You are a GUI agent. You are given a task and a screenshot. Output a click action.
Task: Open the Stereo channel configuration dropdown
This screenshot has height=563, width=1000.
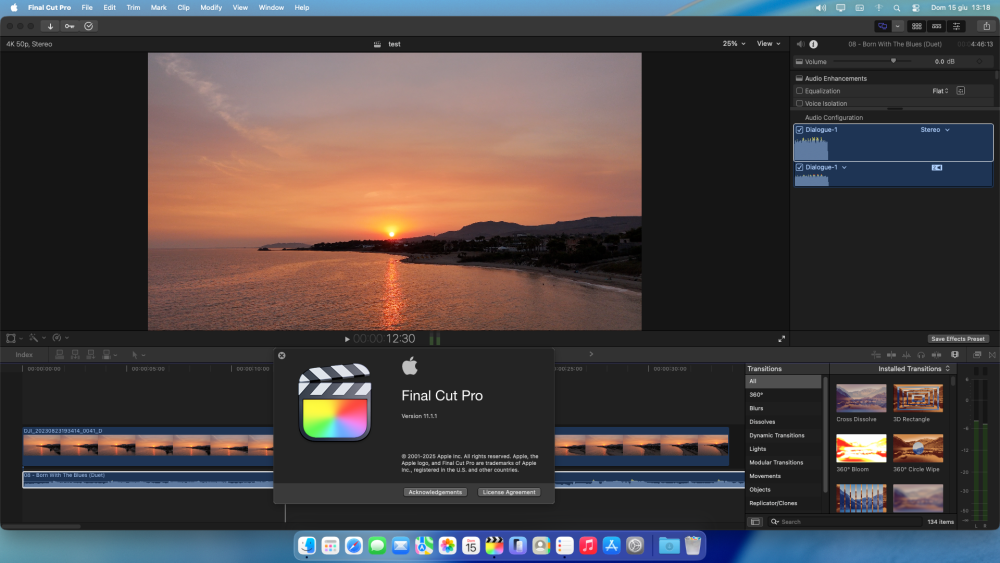935,129
